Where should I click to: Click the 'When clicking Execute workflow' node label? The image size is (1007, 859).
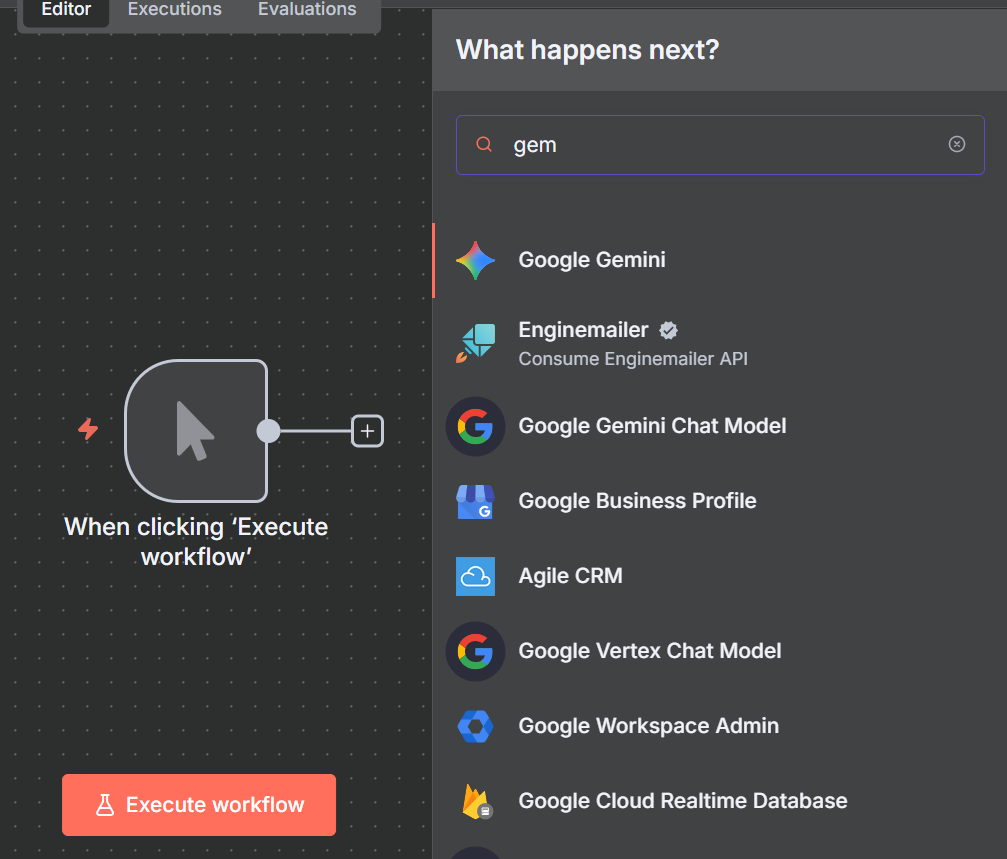pyautogui.click(x=196, y=542)
